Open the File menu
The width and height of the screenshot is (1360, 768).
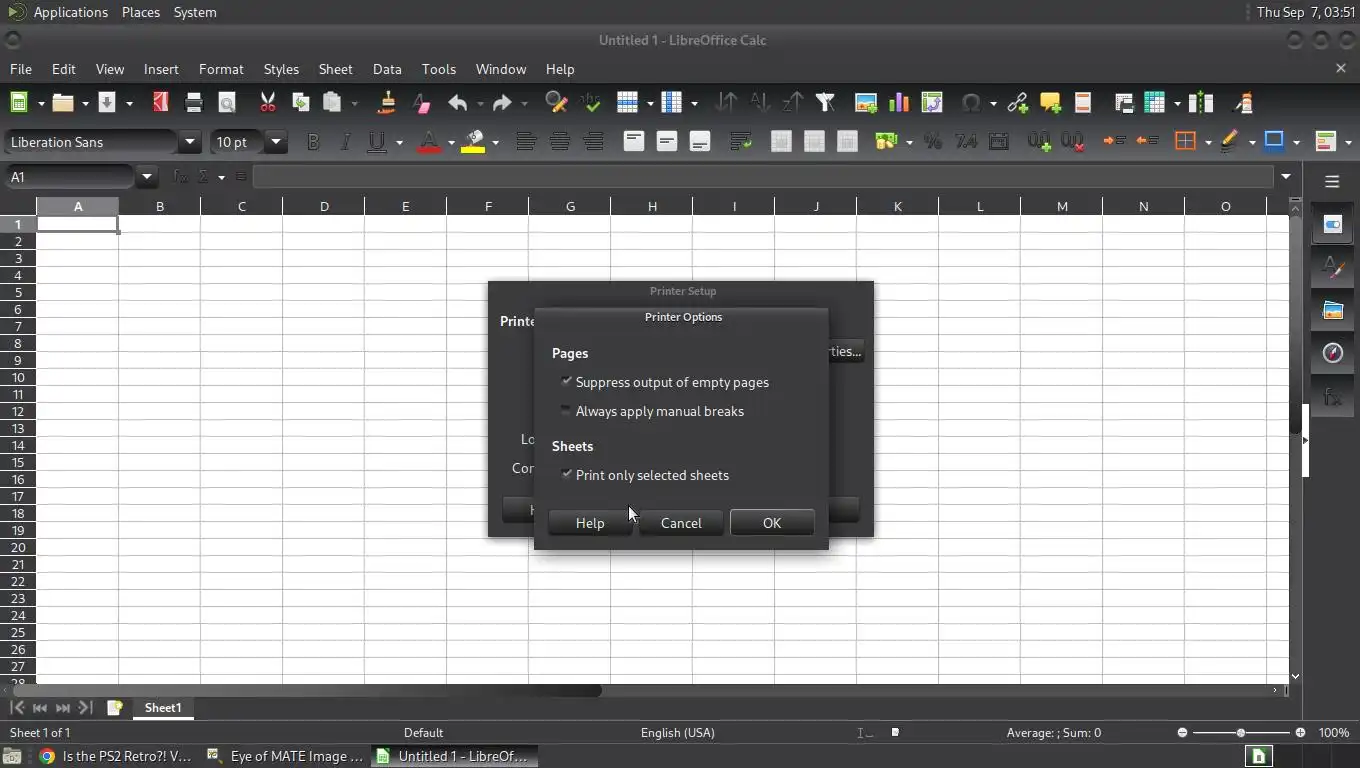click(x=20, y=69)
